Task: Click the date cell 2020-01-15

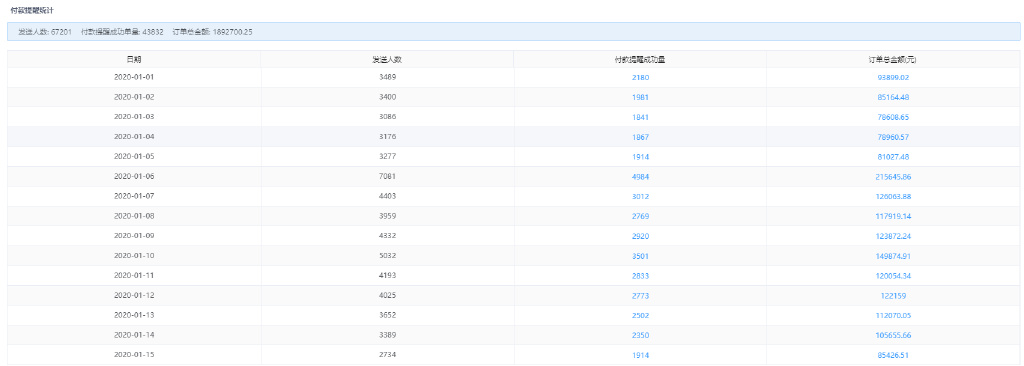Action: (x=134, y=356)
